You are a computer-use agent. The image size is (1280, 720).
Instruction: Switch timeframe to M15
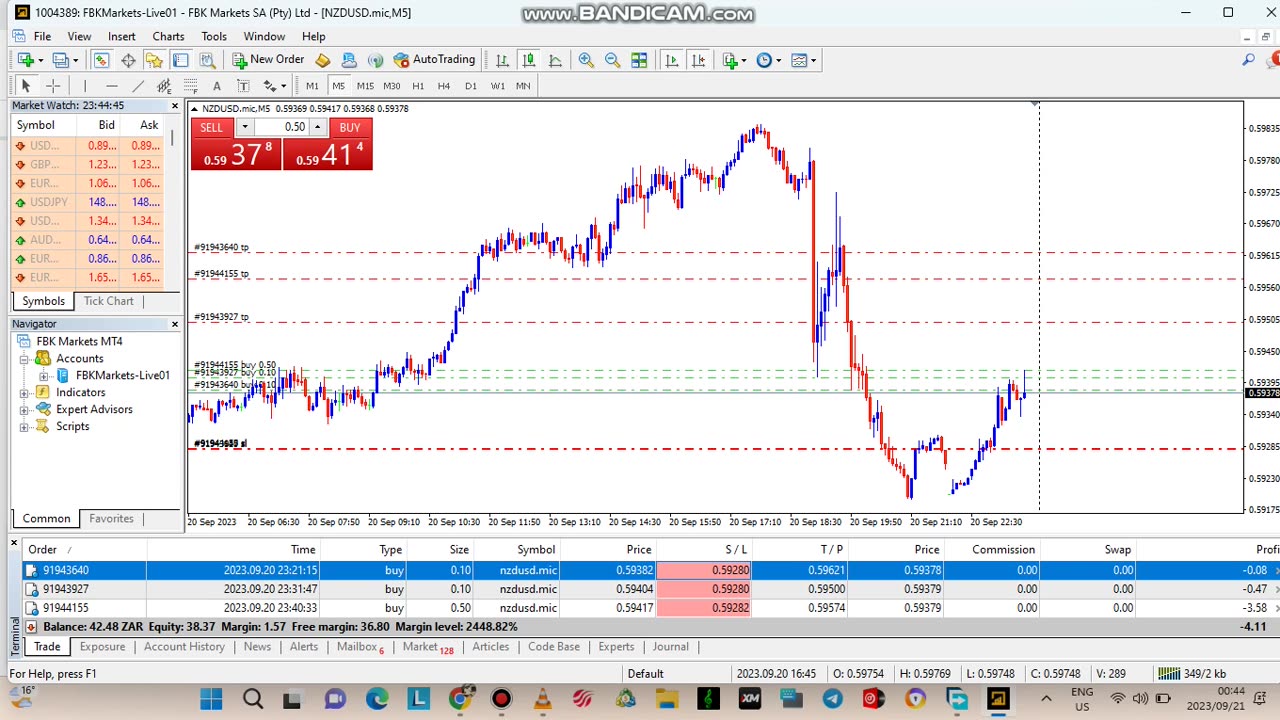pyautogui.click(x=365, y=86)
